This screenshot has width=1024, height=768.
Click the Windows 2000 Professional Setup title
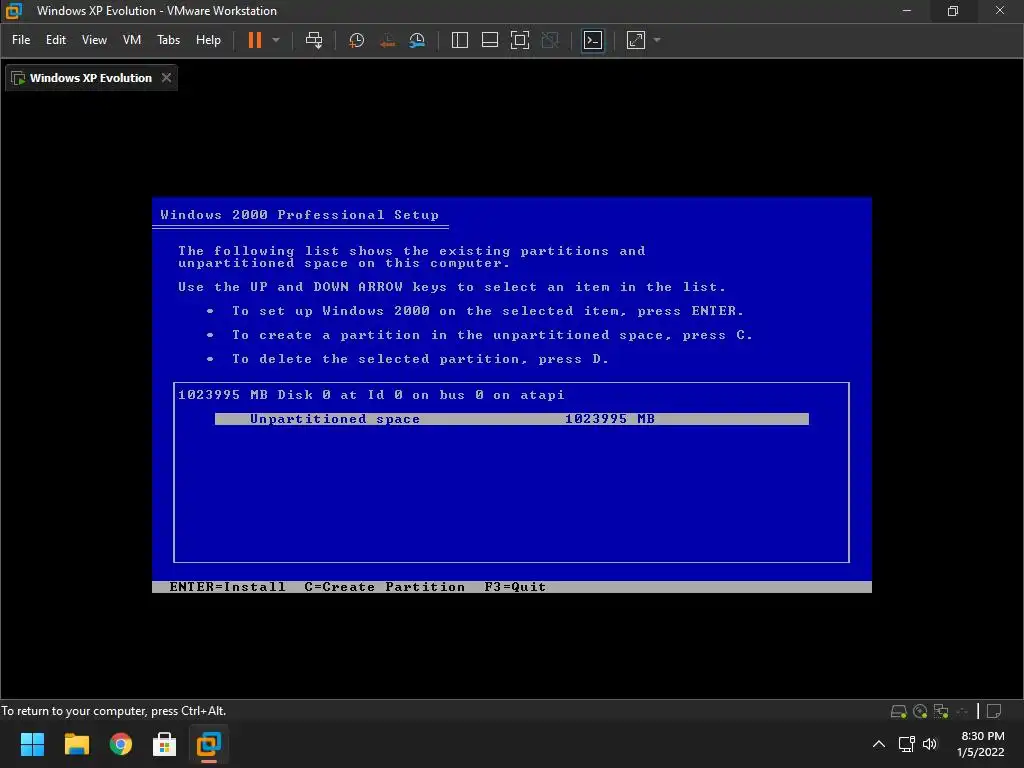(300, 215)
